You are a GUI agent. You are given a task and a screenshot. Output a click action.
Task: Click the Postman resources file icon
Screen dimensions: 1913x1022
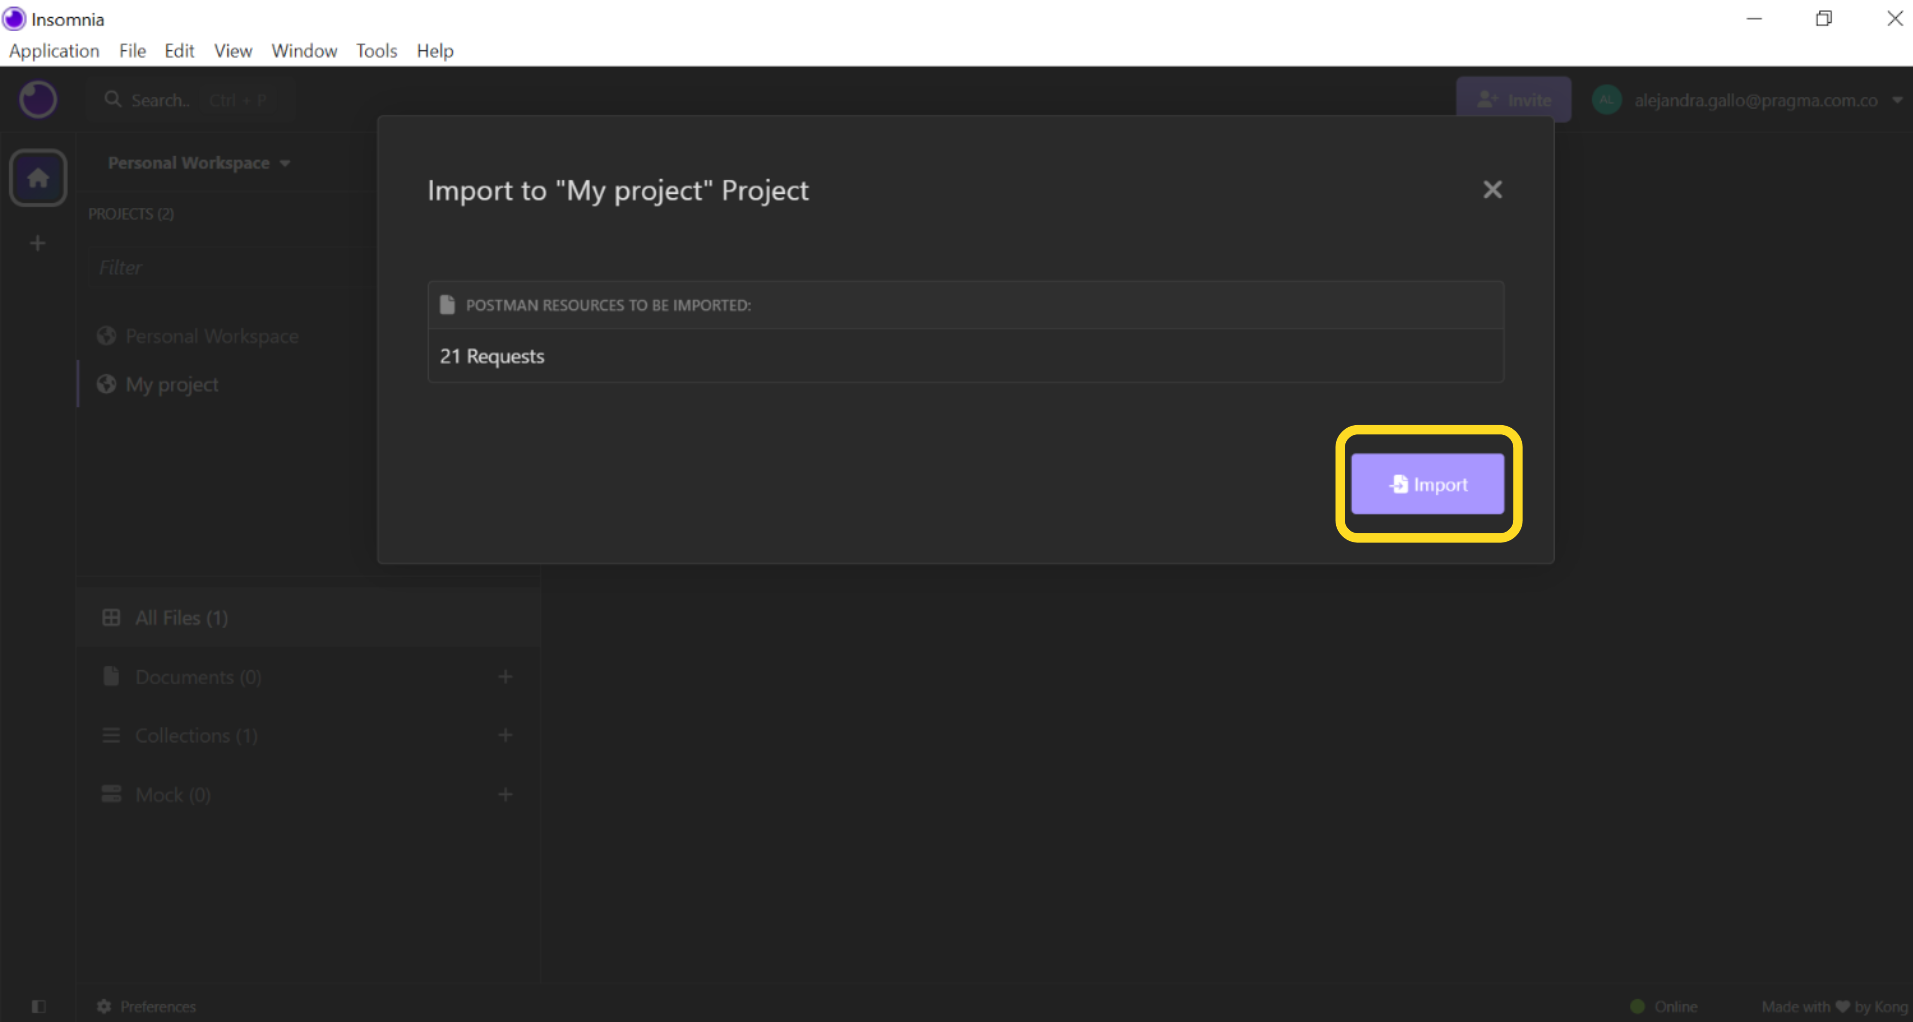447,305
